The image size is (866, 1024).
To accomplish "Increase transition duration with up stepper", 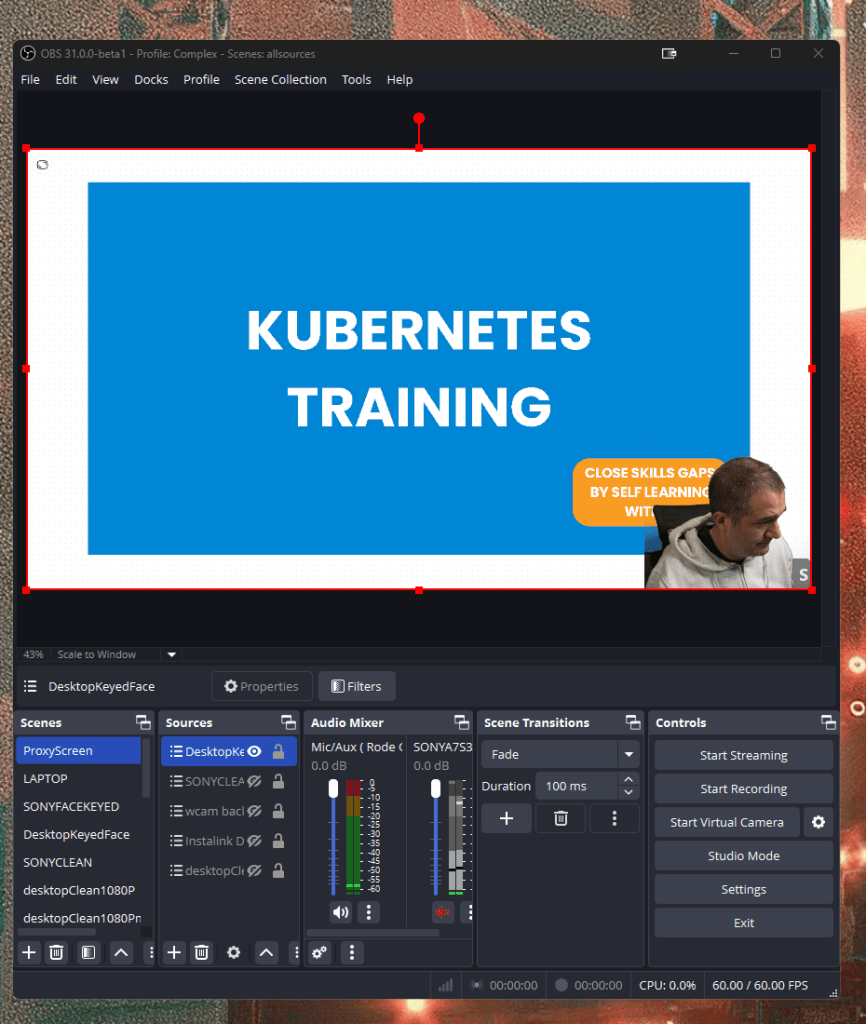I will click(x=628, y=779).
